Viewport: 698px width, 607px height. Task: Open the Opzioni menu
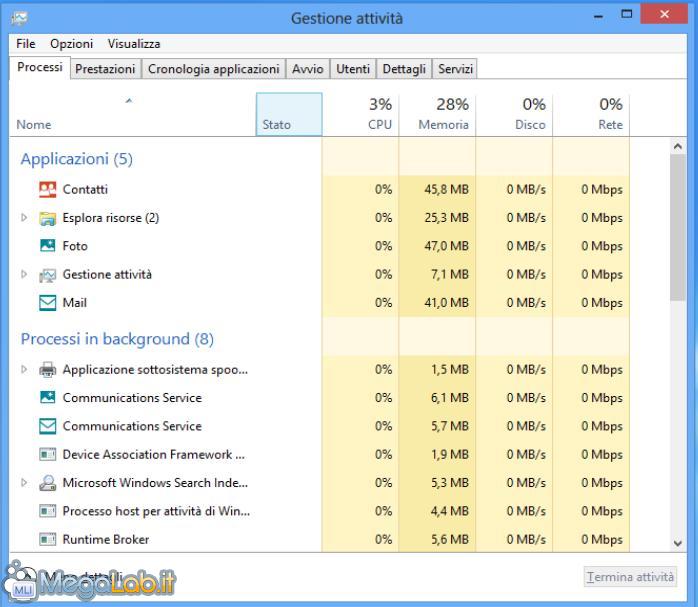(71, 44)
